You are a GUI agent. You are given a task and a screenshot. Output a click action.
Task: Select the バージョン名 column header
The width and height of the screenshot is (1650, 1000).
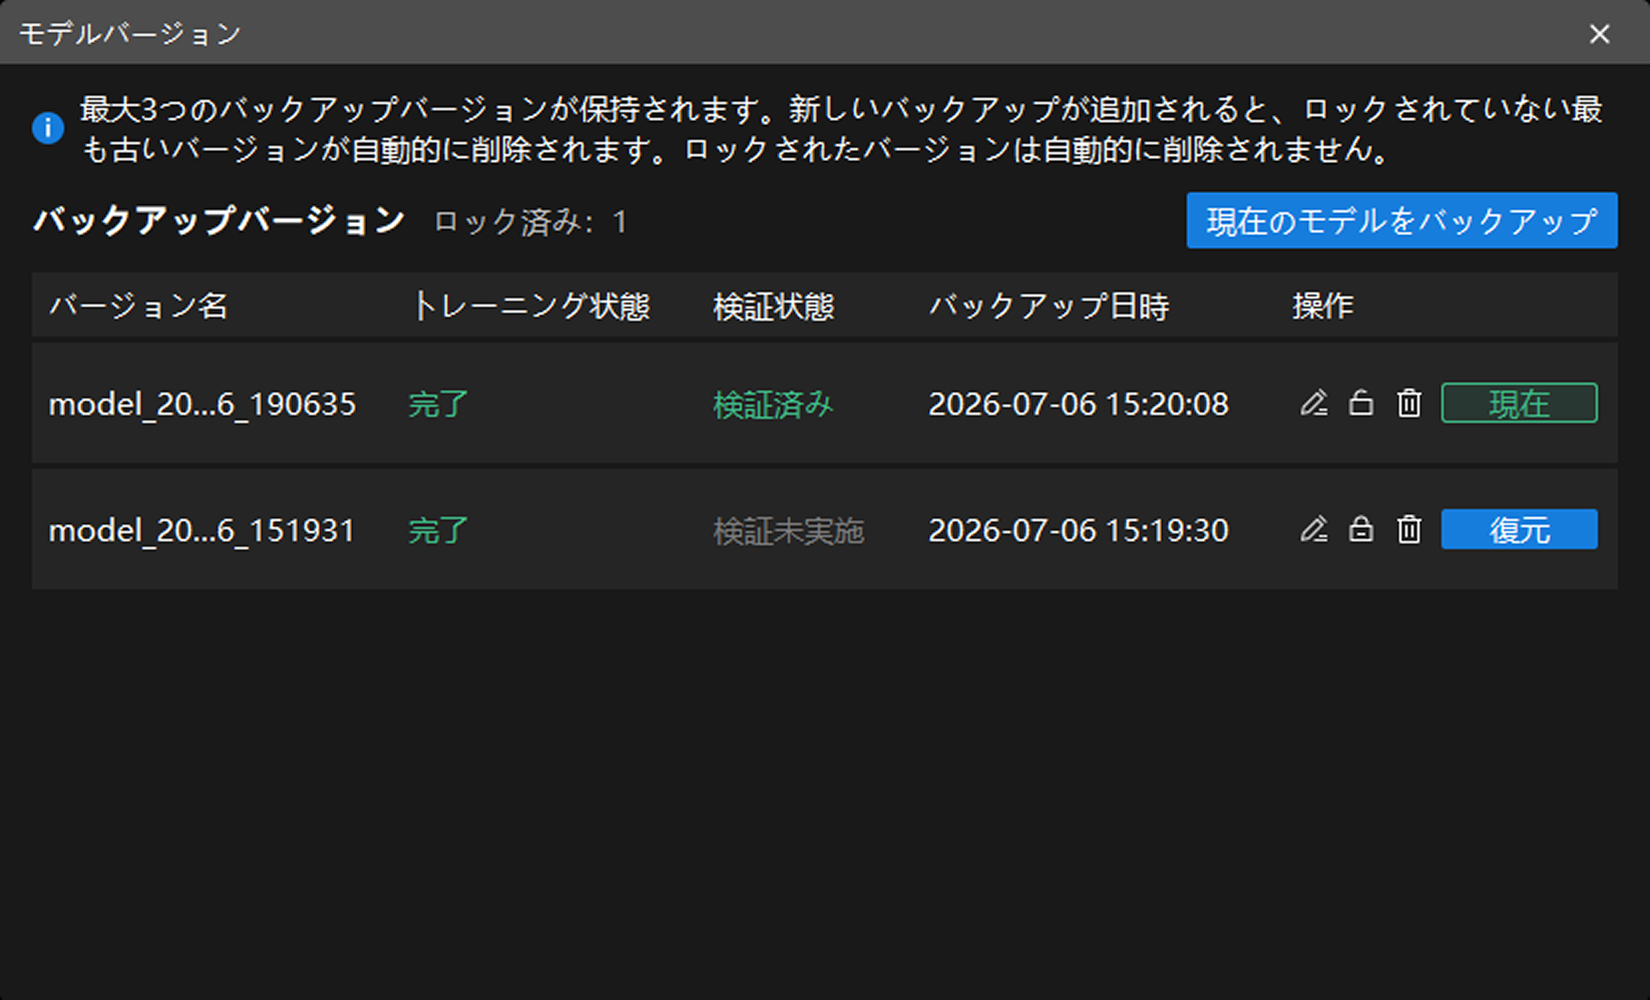[x=139, y=306]
